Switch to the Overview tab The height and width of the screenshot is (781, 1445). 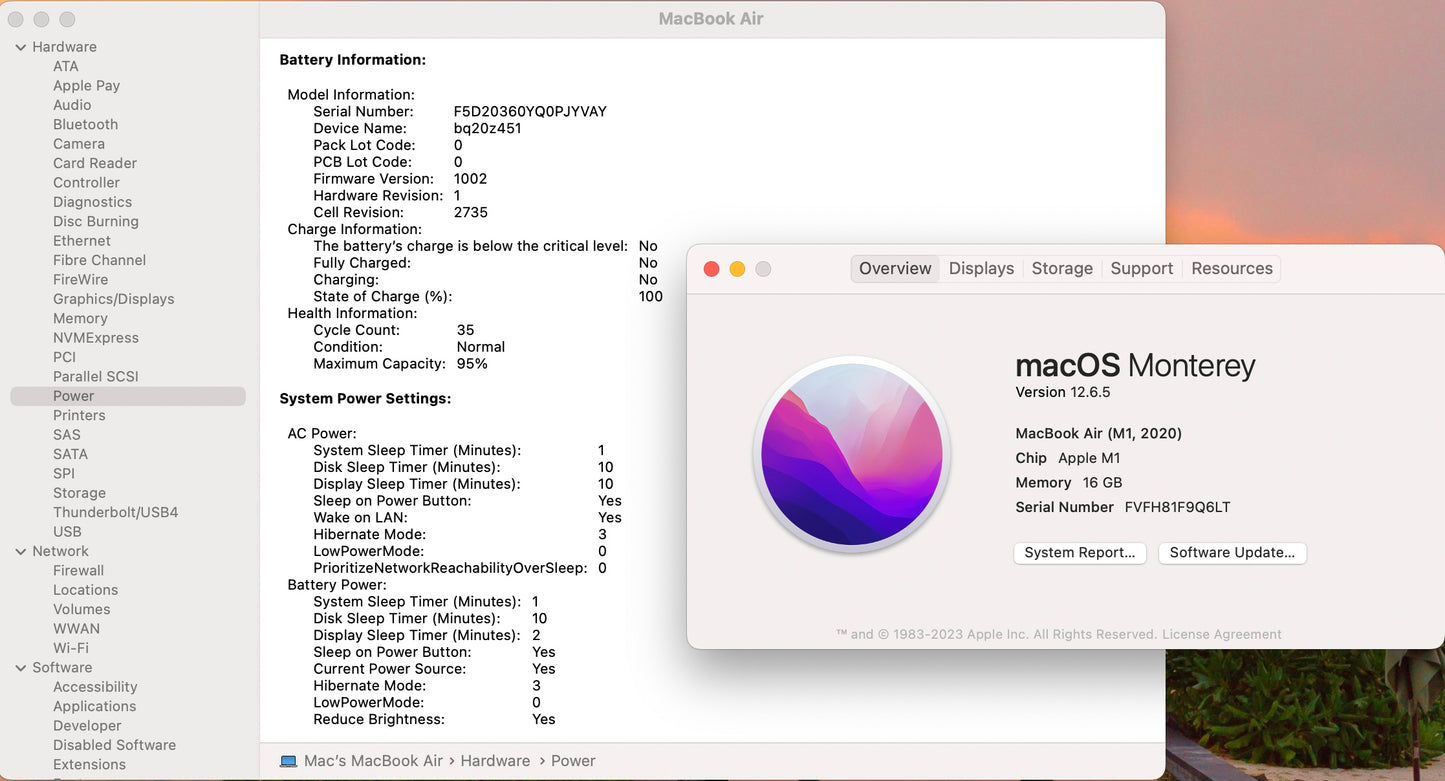pyautogui.click(x=895, y=268)
